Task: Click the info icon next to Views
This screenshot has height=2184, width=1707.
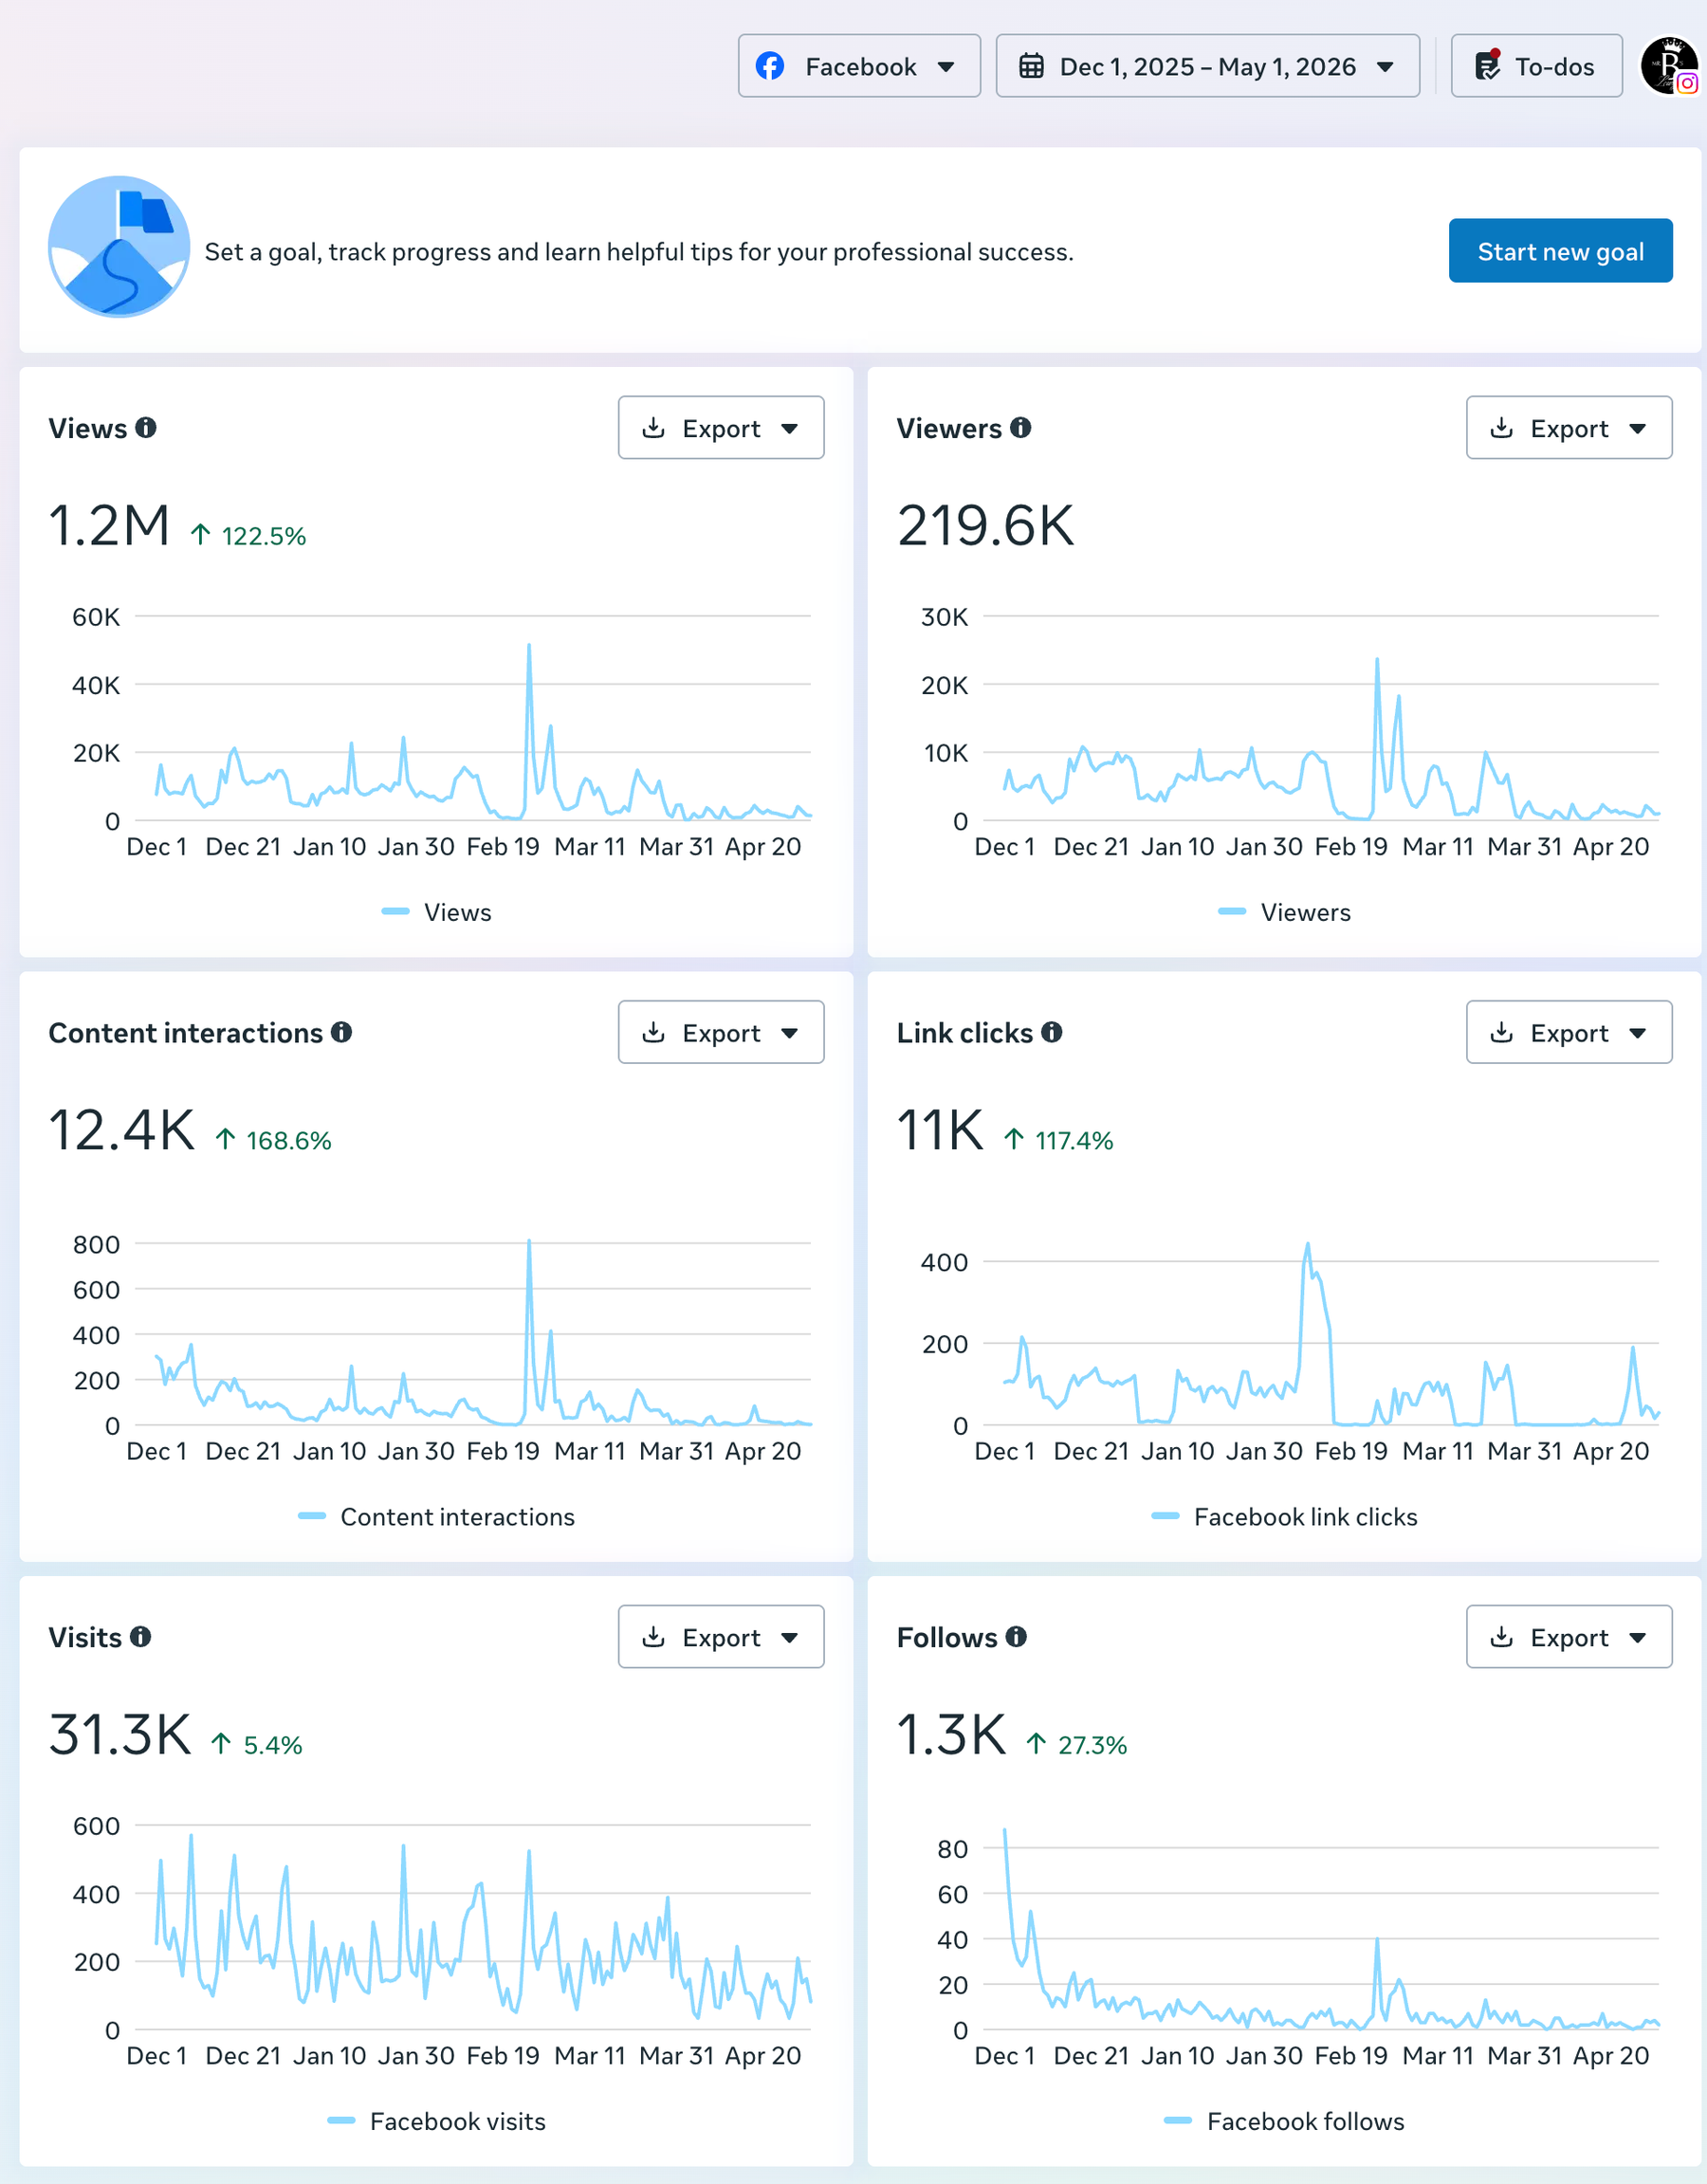Action: click(146, 428)
